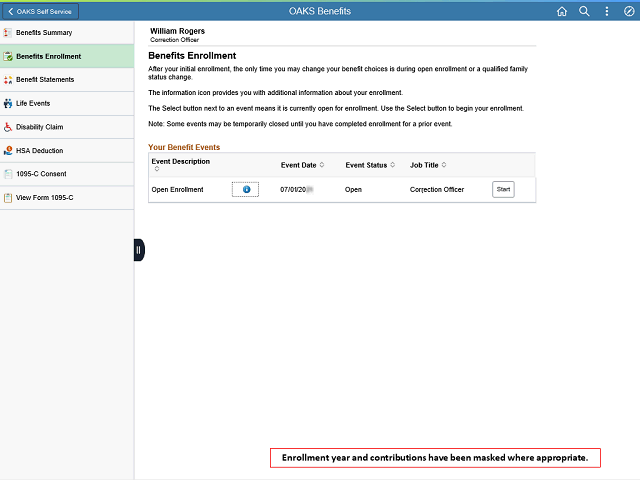Sort by Job Title column
The height and width of the screenshot is (480, 640).
coord(444,165)
